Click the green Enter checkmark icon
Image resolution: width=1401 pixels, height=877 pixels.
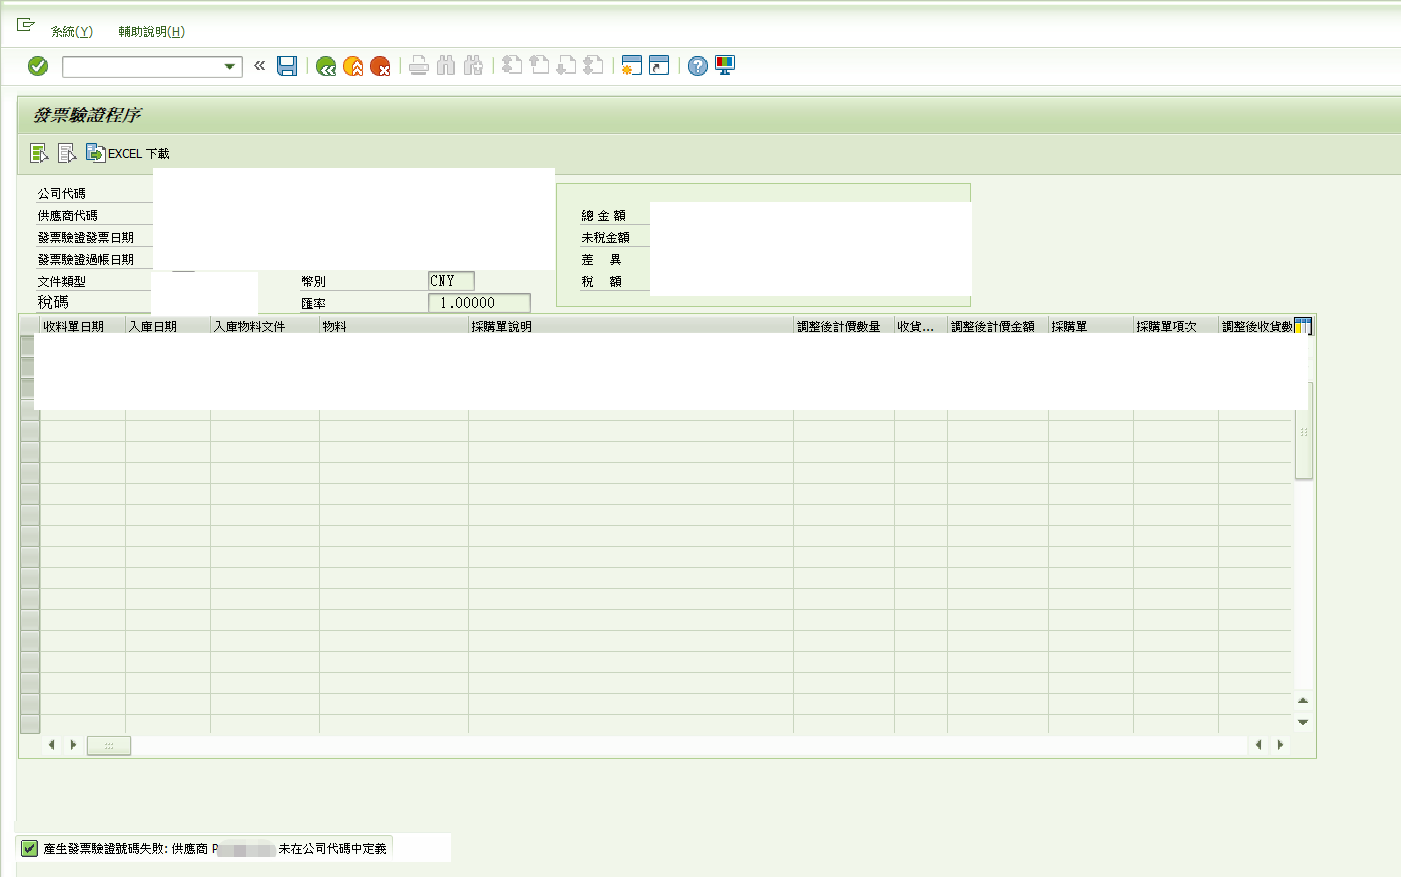tap(38, 66)
